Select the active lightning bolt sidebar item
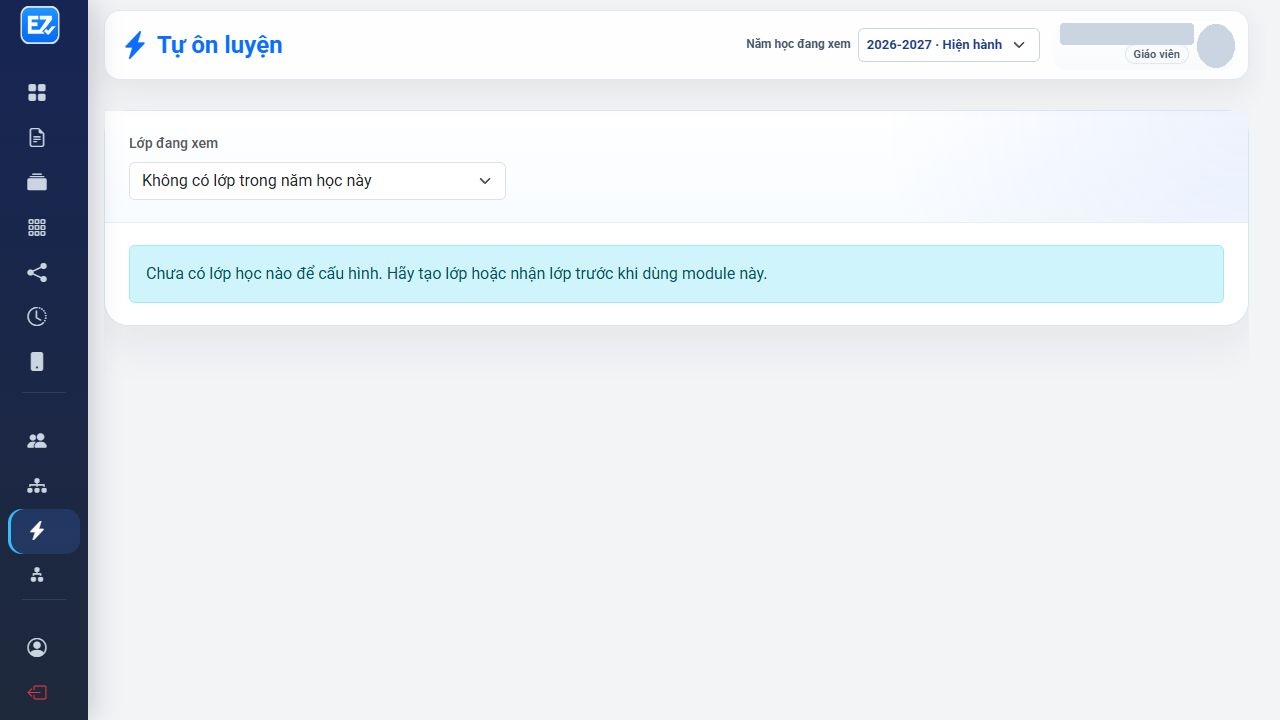 coord(44,531)
